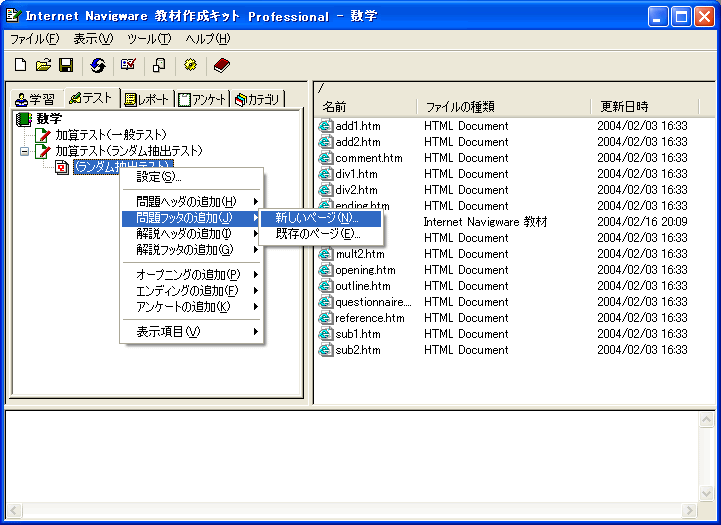The image size is (721, 525).
Task: Click the red page icon of the selected node
Action: (62, 167)
